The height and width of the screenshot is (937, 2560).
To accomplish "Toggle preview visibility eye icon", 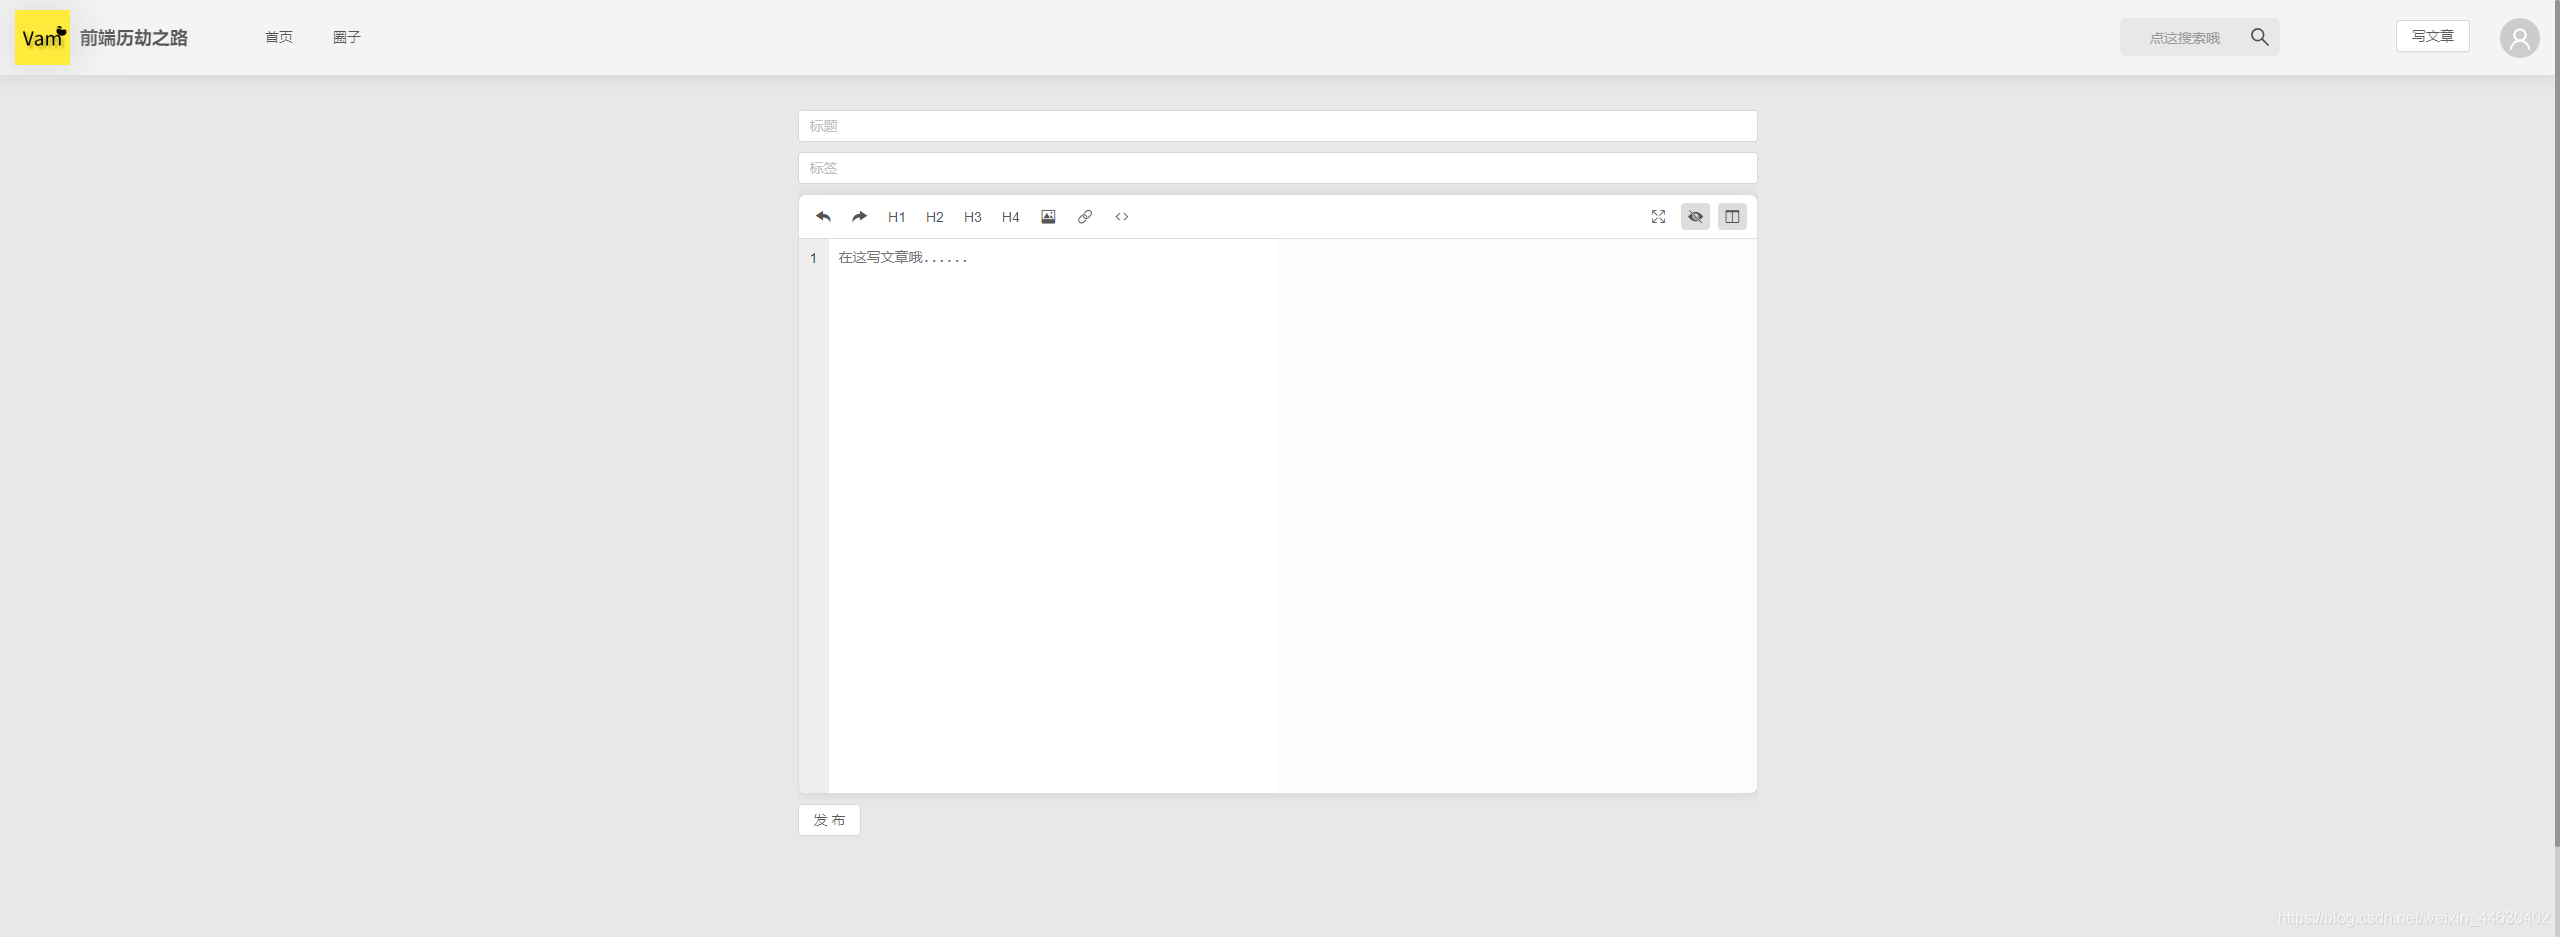I will (1695, 217).
